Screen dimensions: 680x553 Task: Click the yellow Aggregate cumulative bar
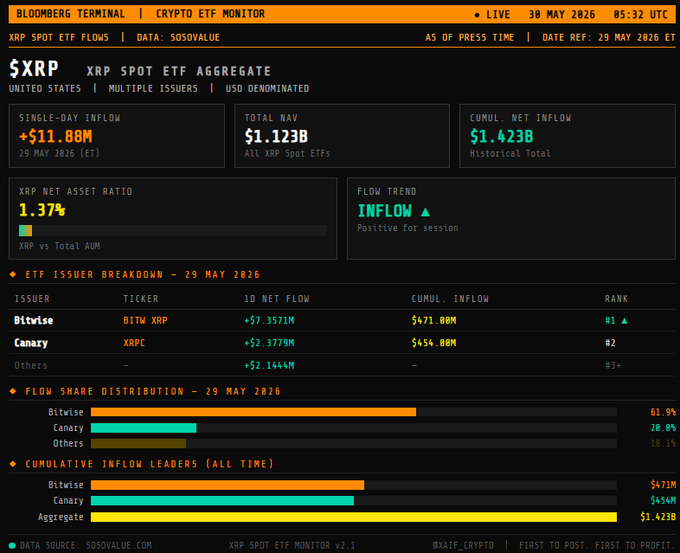[353, 517]
